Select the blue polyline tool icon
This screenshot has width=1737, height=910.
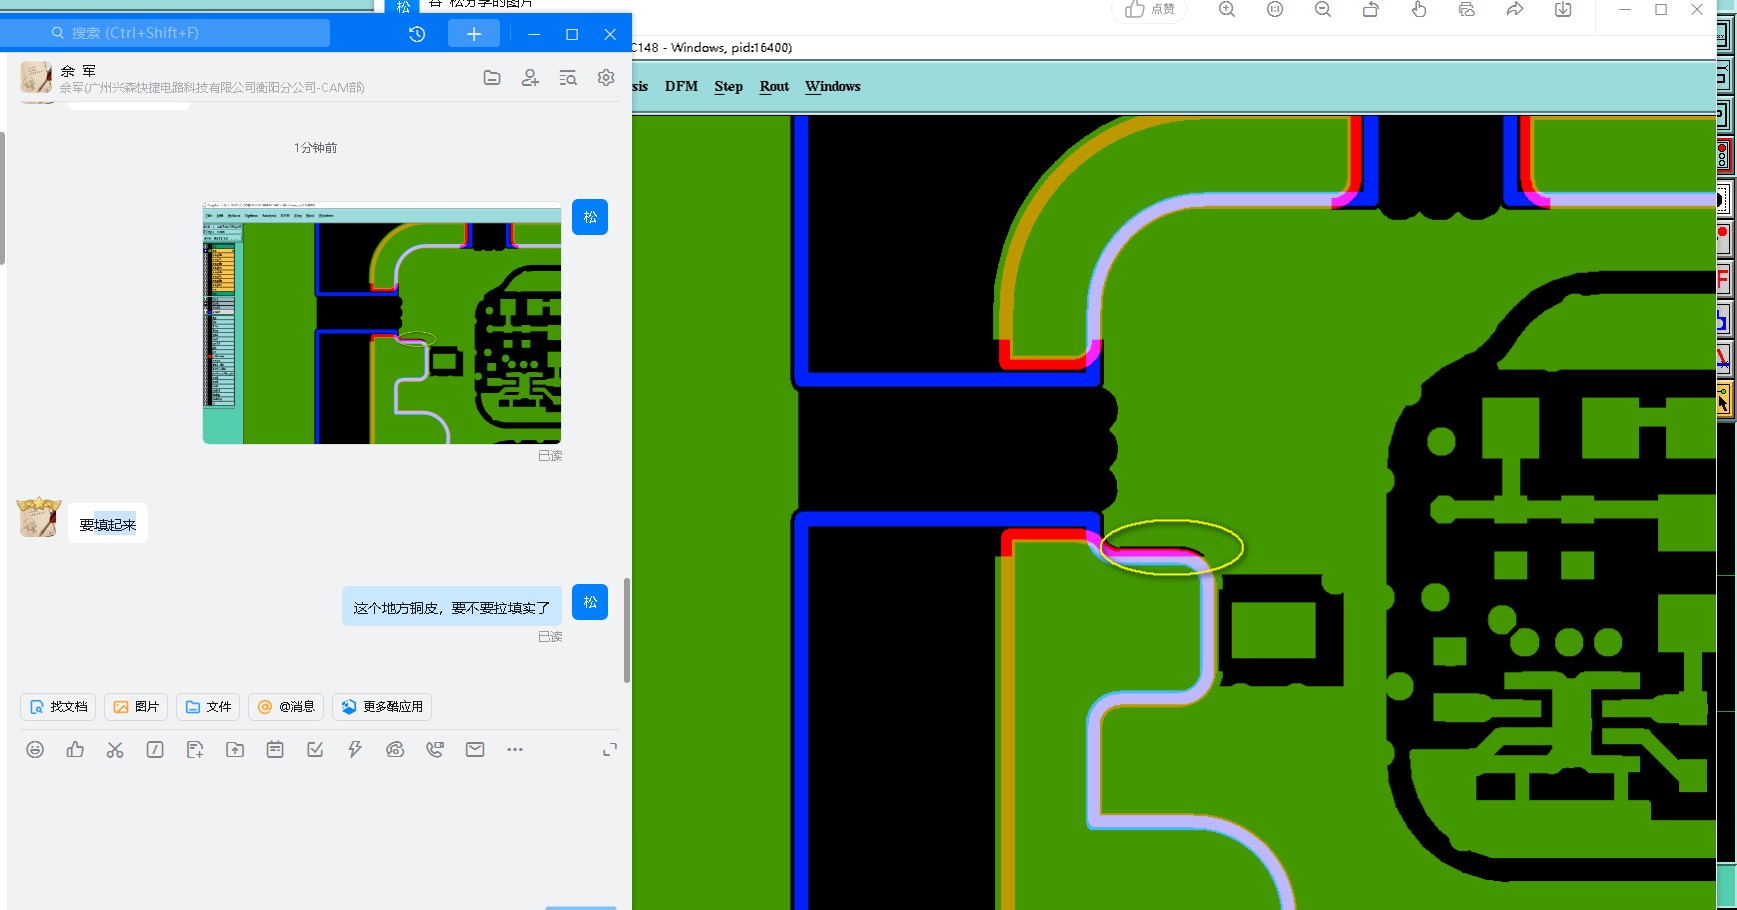(1723, 321)
